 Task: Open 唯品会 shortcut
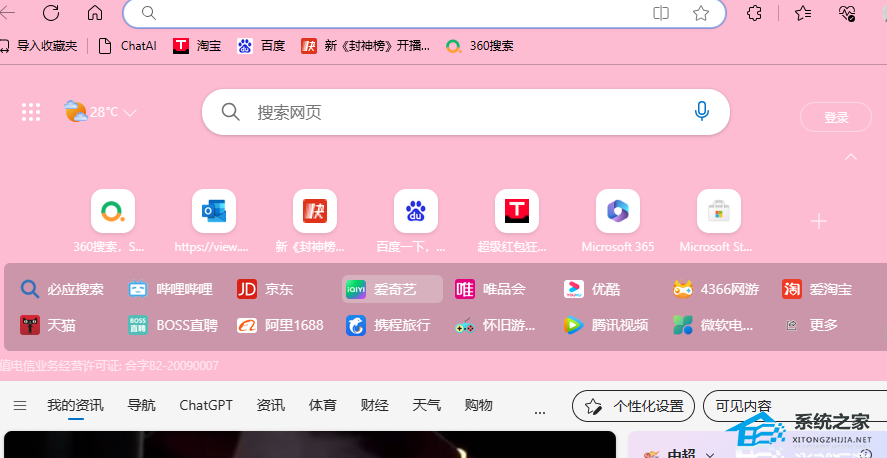tap(490, 290)
